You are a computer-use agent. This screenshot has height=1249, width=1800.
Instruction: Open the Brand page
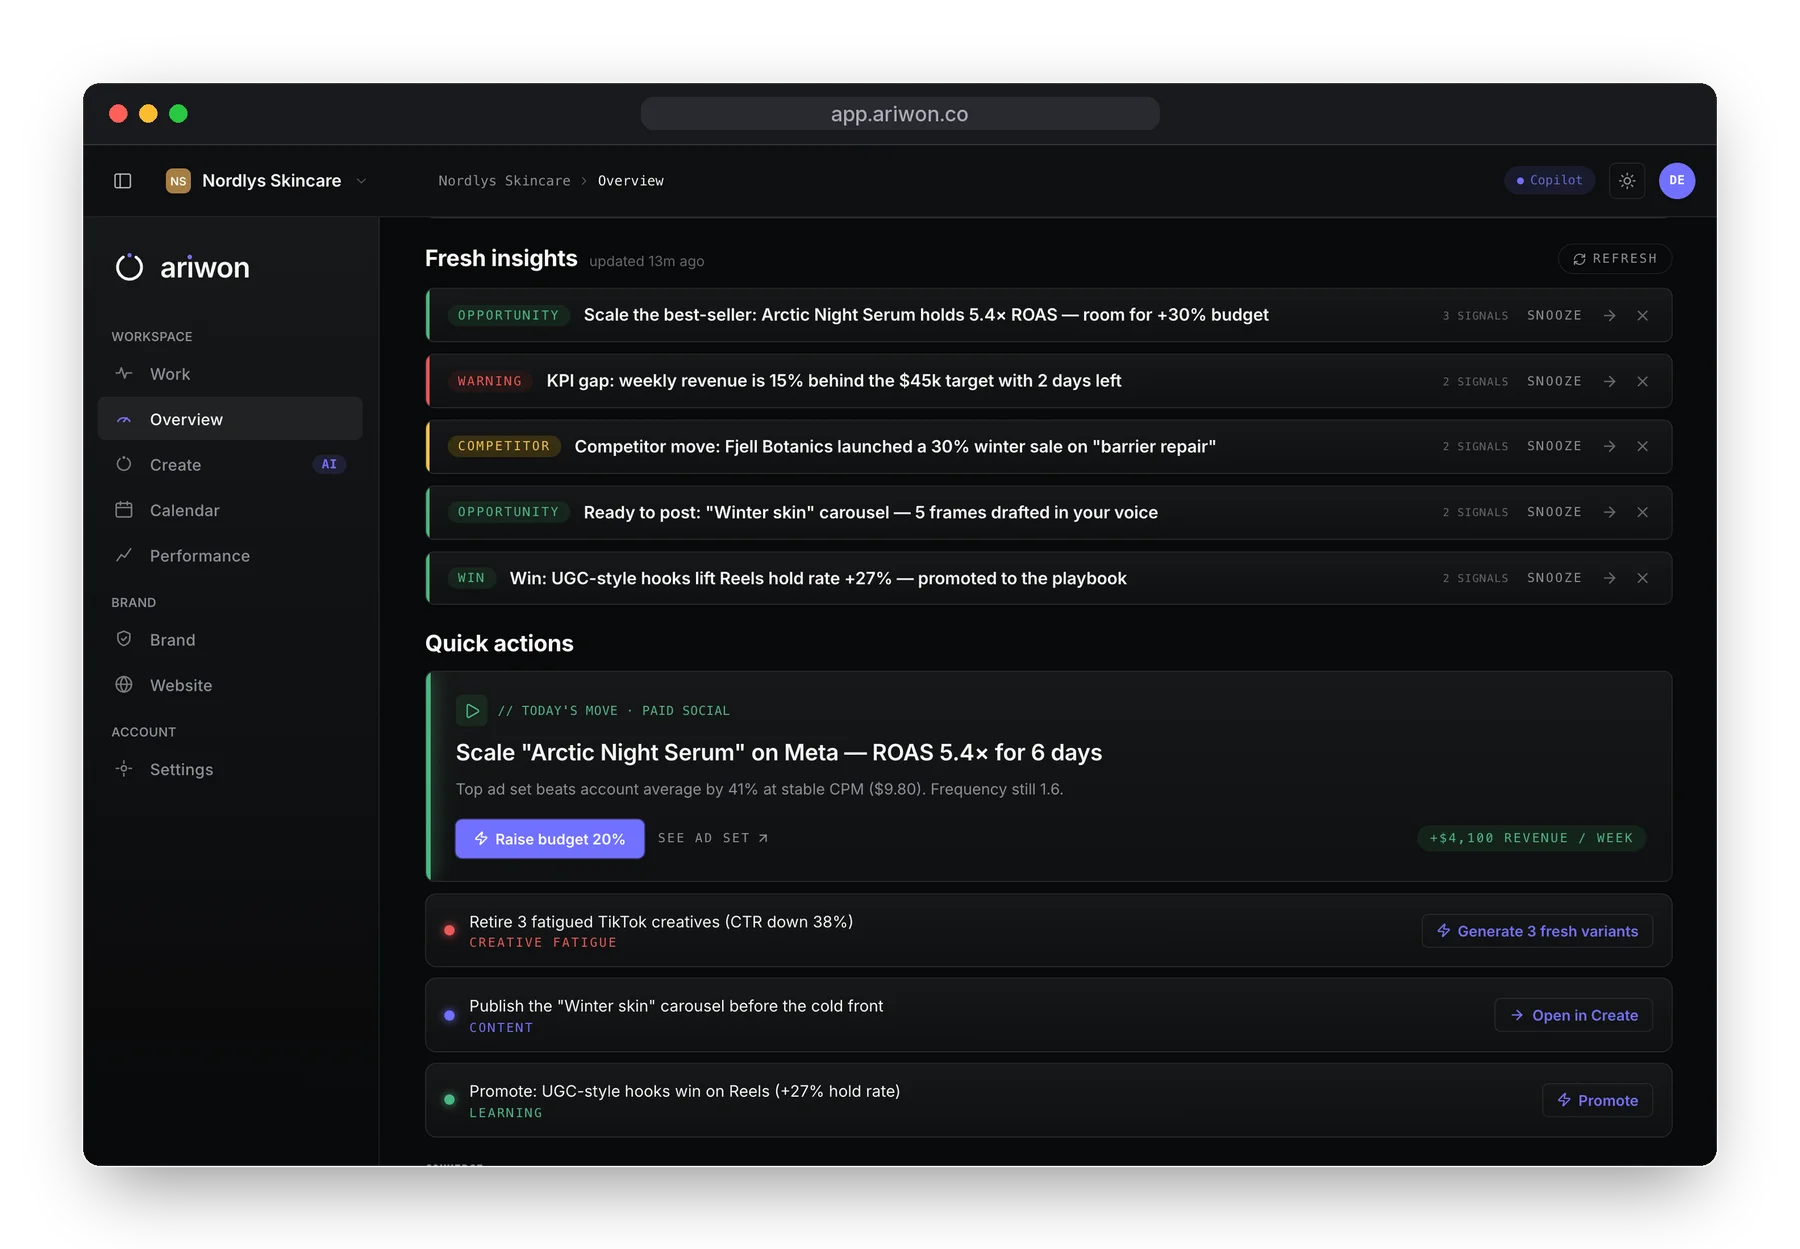(x=230, y=640)
